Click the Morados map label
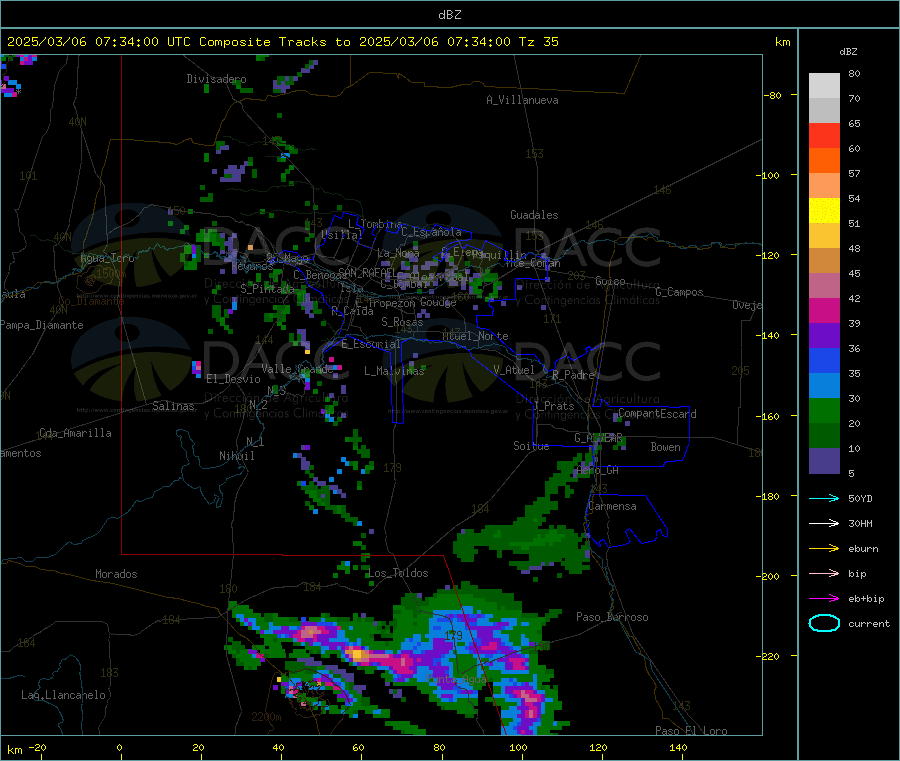Screen dimensions: 900x761 point(117,574)
